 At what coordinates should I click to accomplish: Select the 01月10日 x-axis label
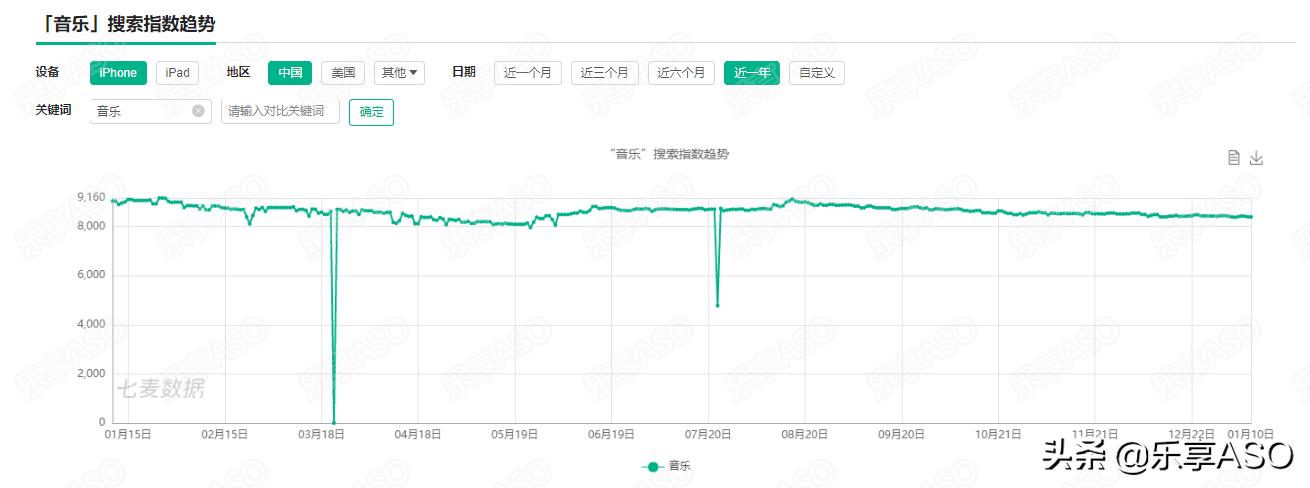1249,434
